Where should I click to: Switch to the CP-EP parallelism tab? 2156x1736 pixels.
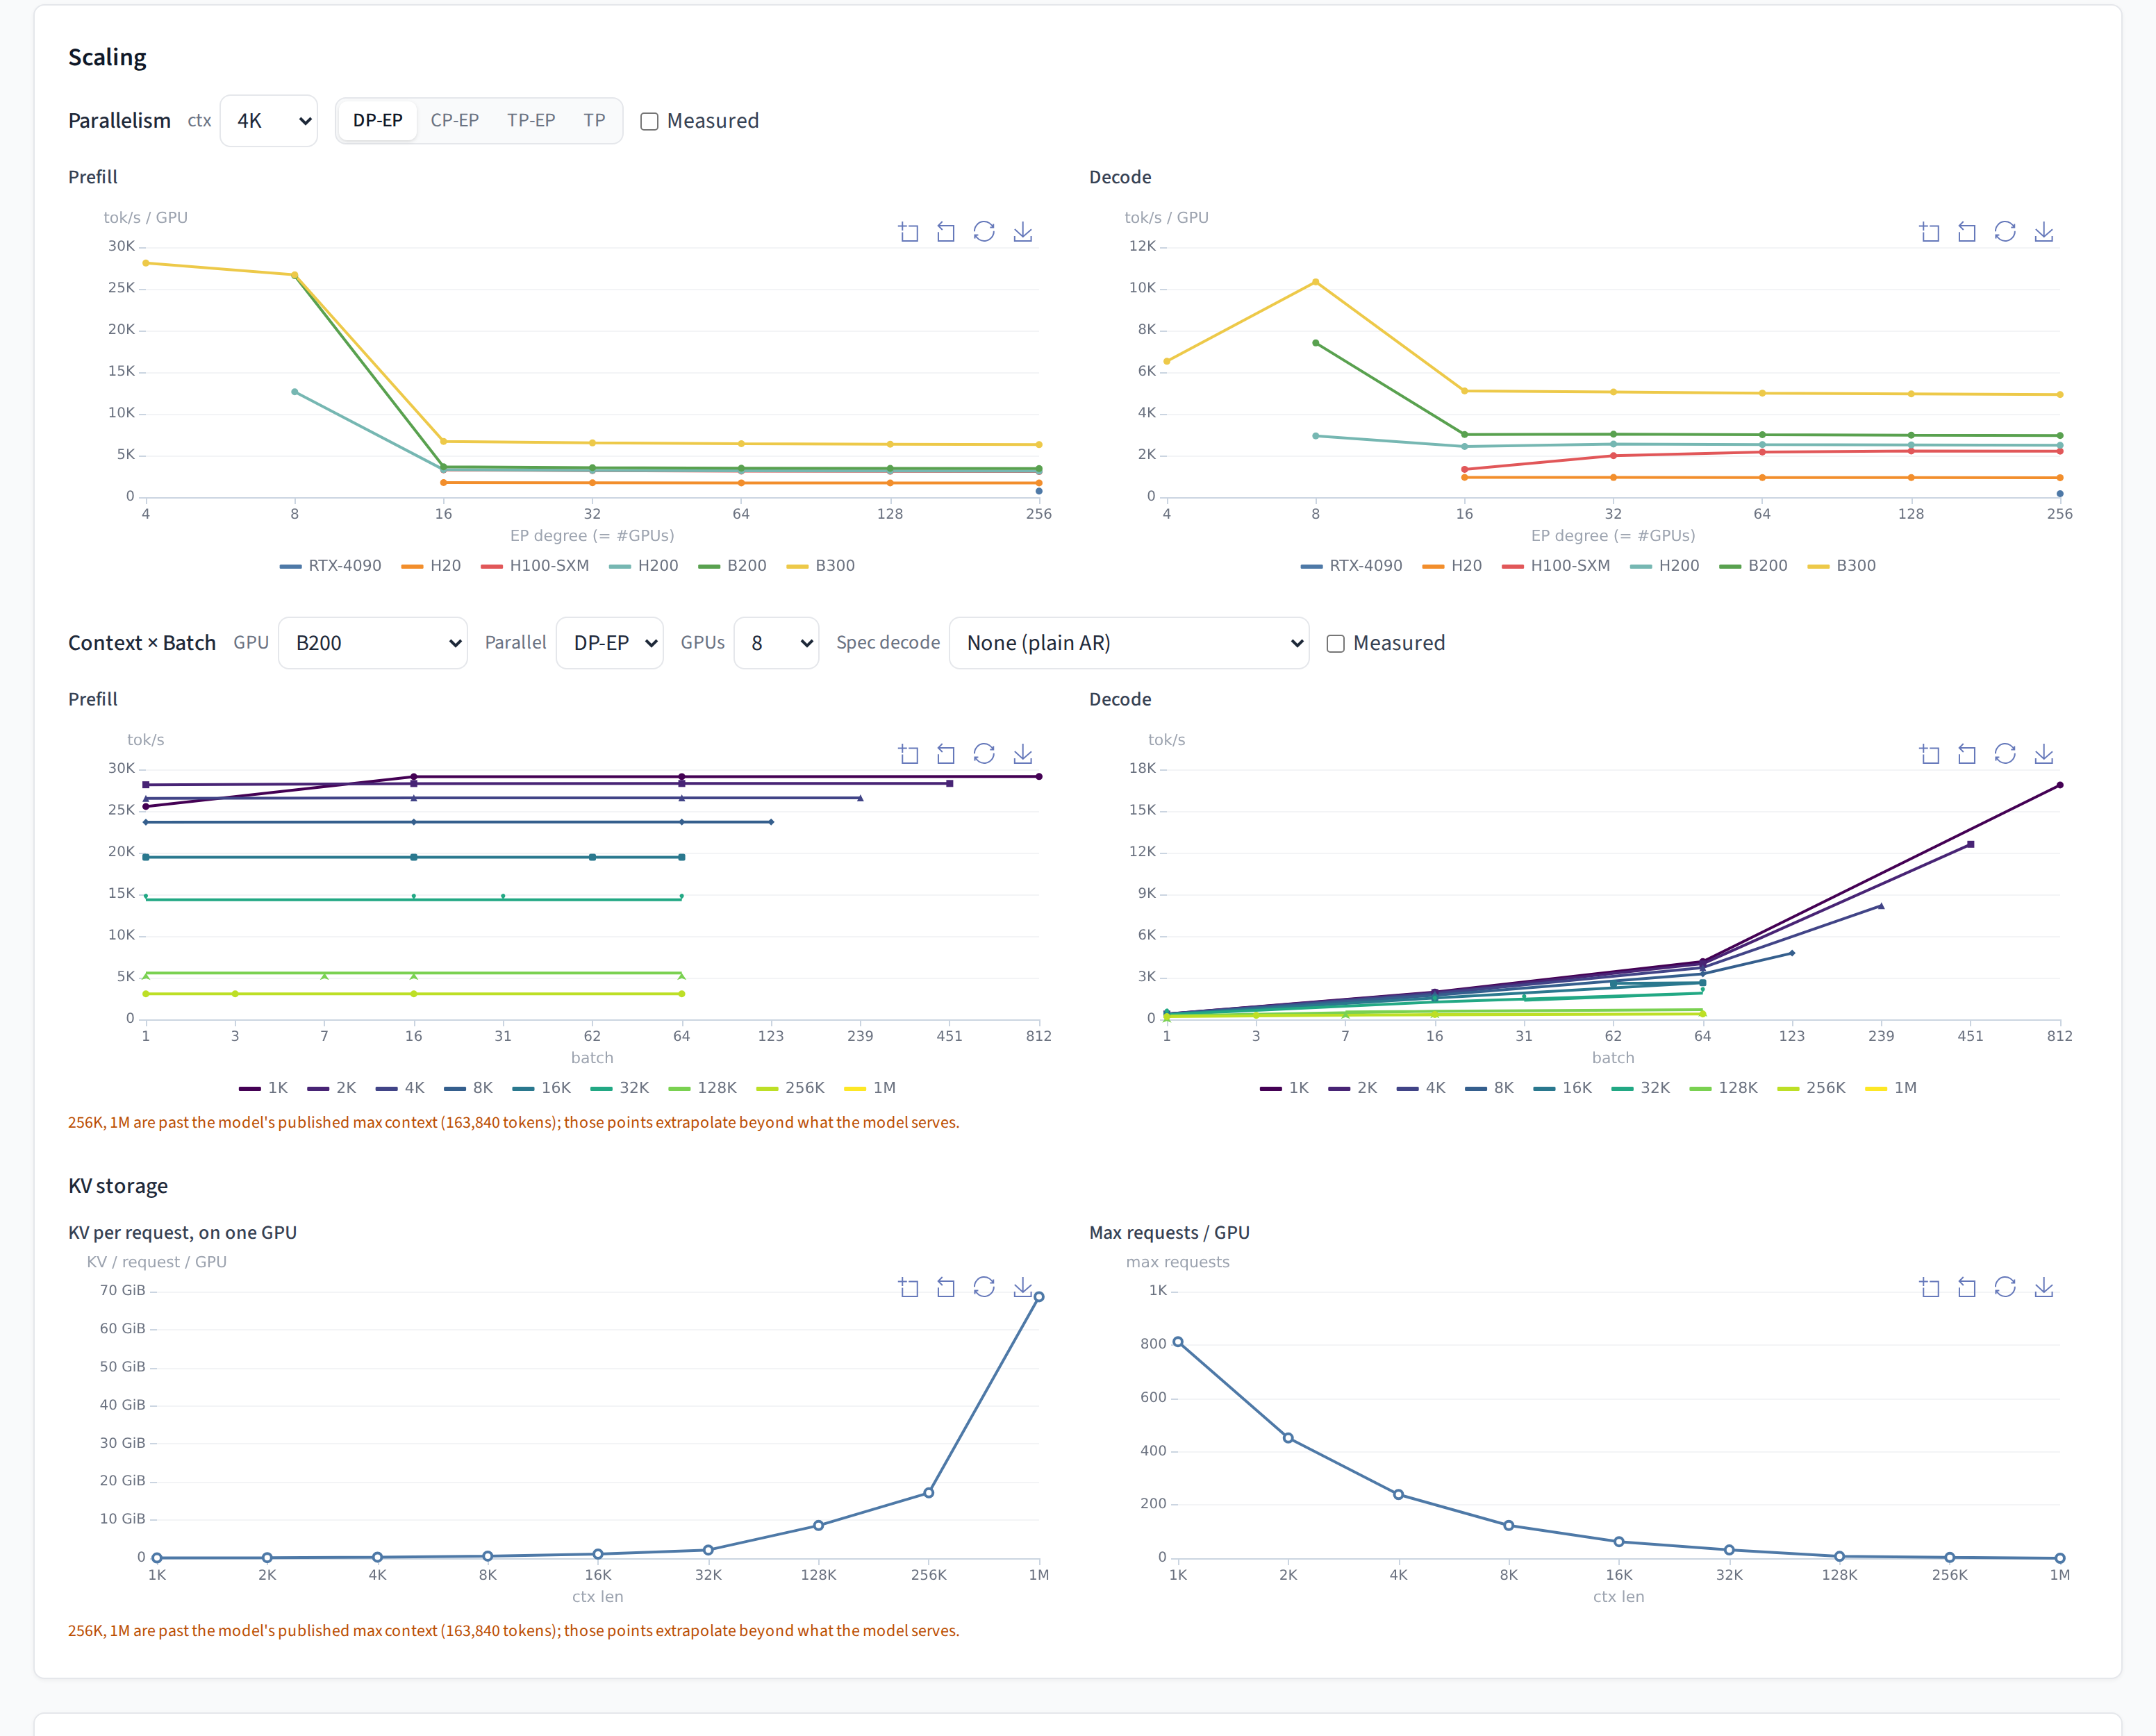click(455, 121)
